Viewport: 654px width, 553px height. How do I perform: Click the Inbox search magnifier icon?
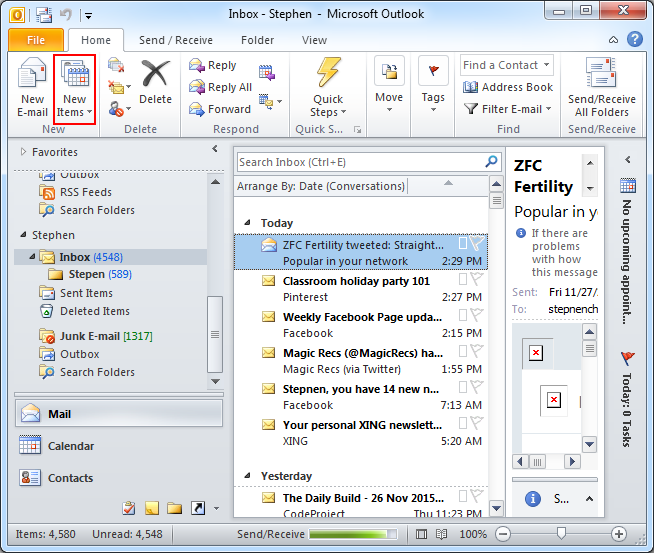click(x=492, y=161)
